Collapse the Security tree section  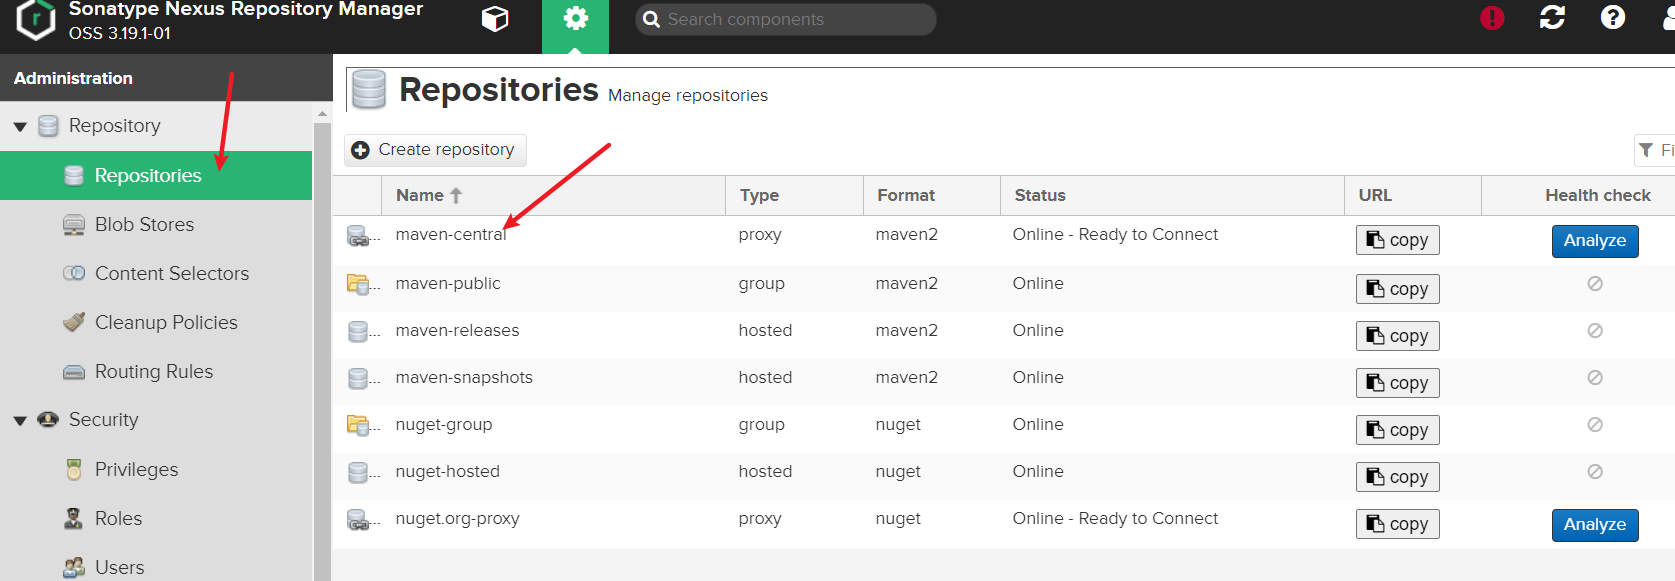click(x=20, y=421)
